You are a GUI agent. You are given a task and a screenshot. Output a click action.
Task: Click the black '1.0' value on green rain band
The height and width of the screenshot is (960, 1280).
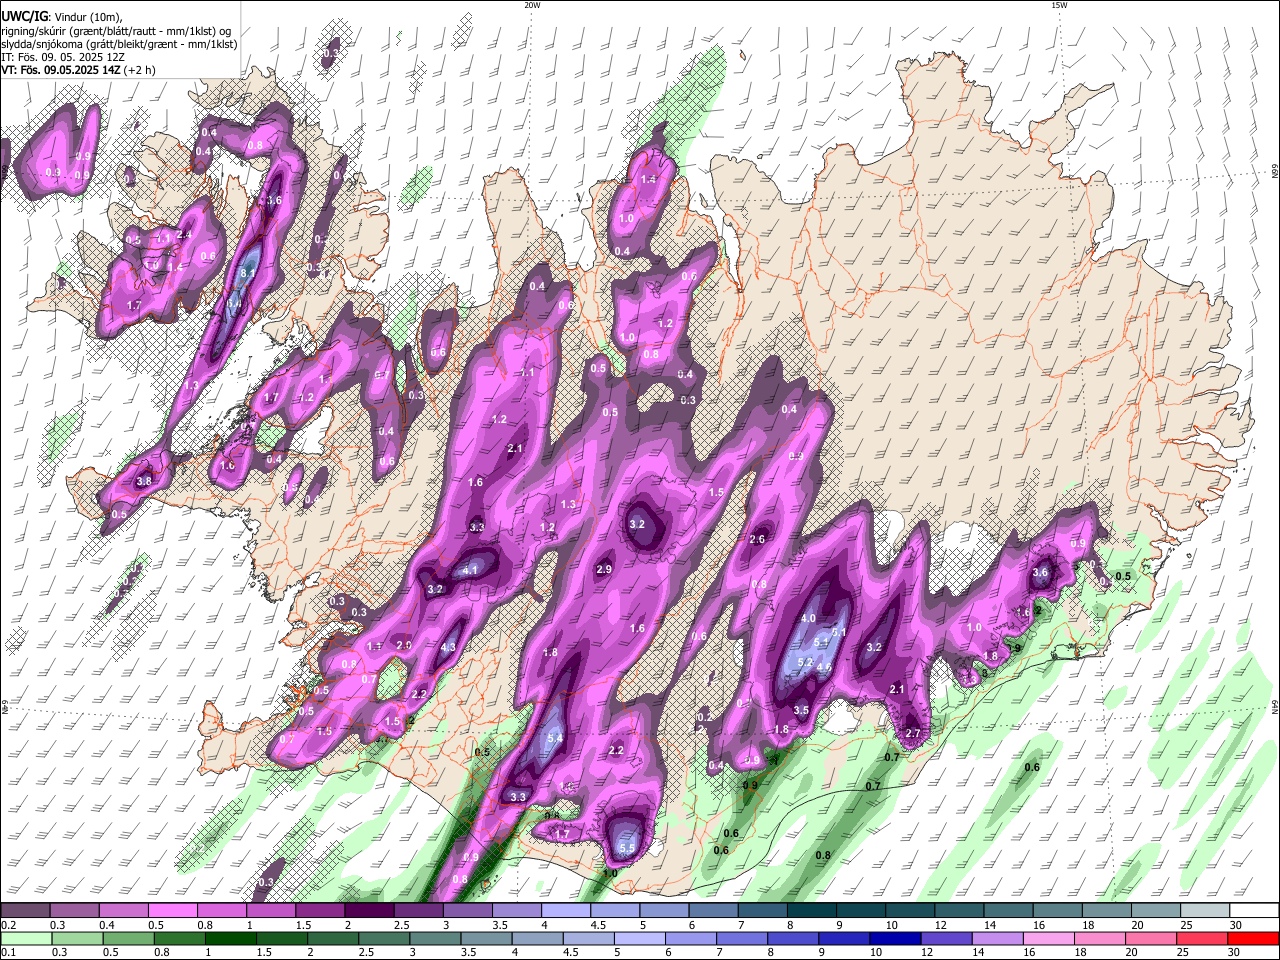coord(610,873)
